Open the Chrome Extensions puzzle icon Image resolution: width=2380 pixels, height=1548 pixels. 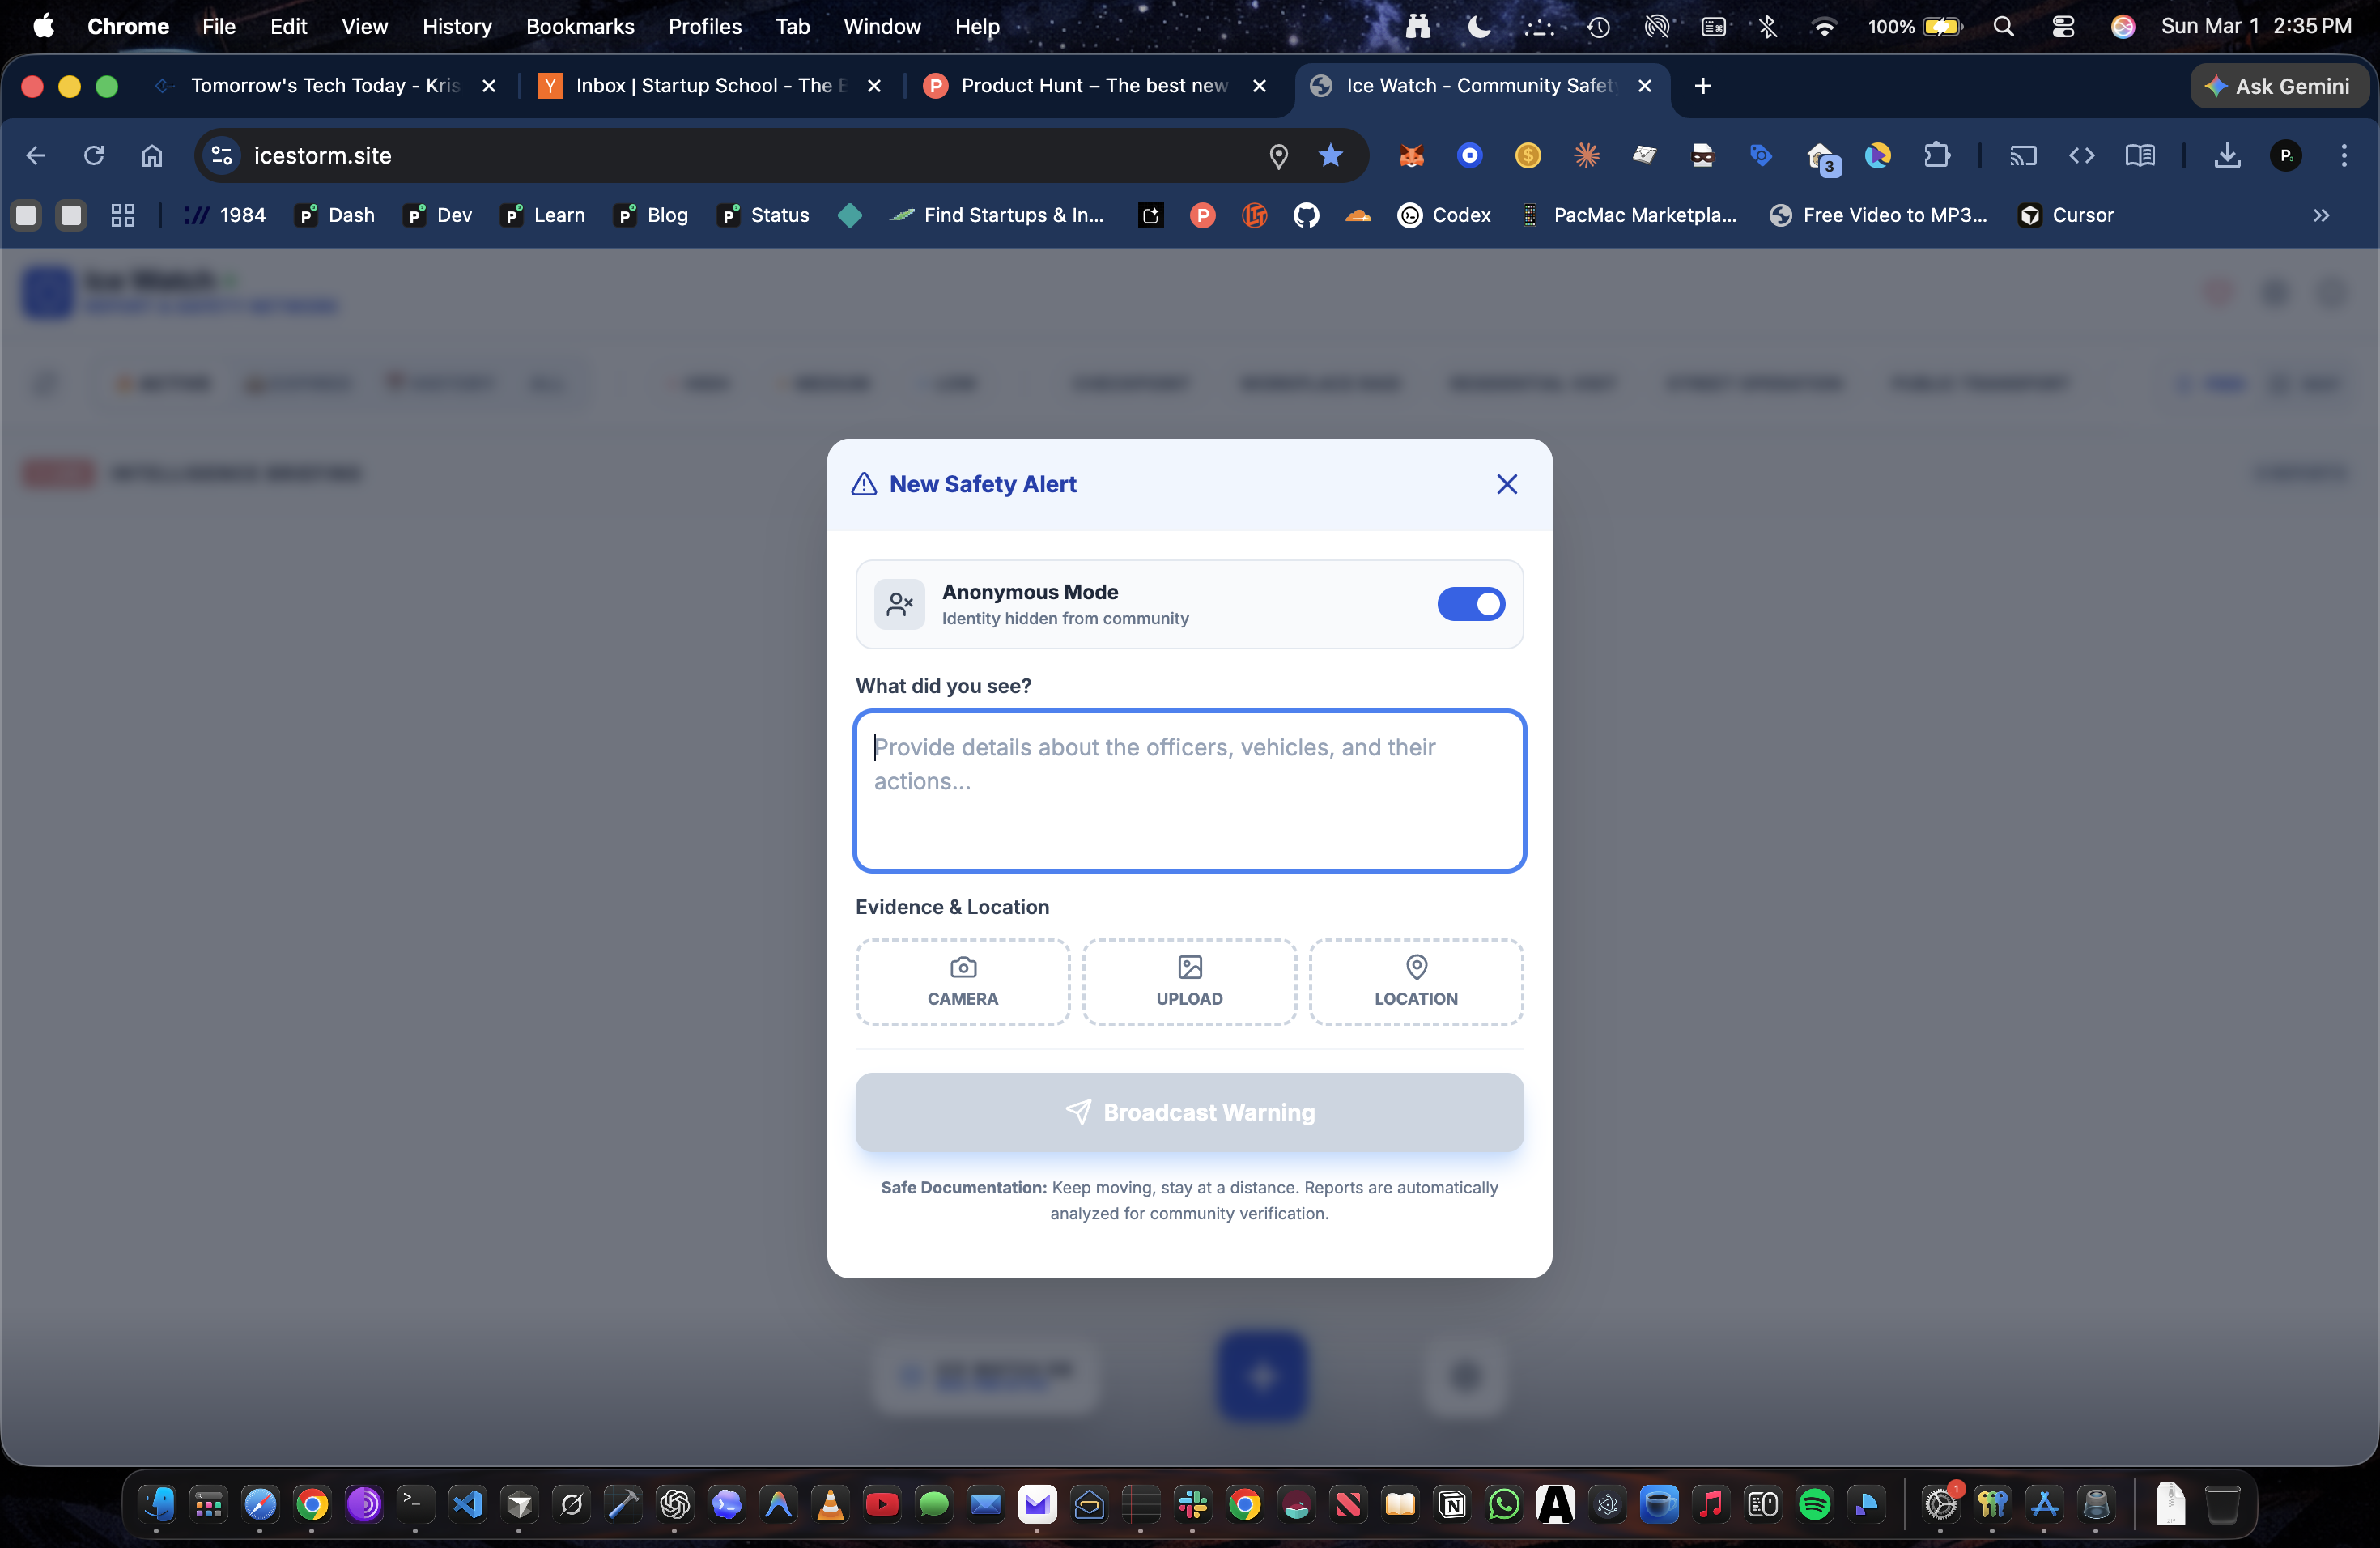point(1936,155)
